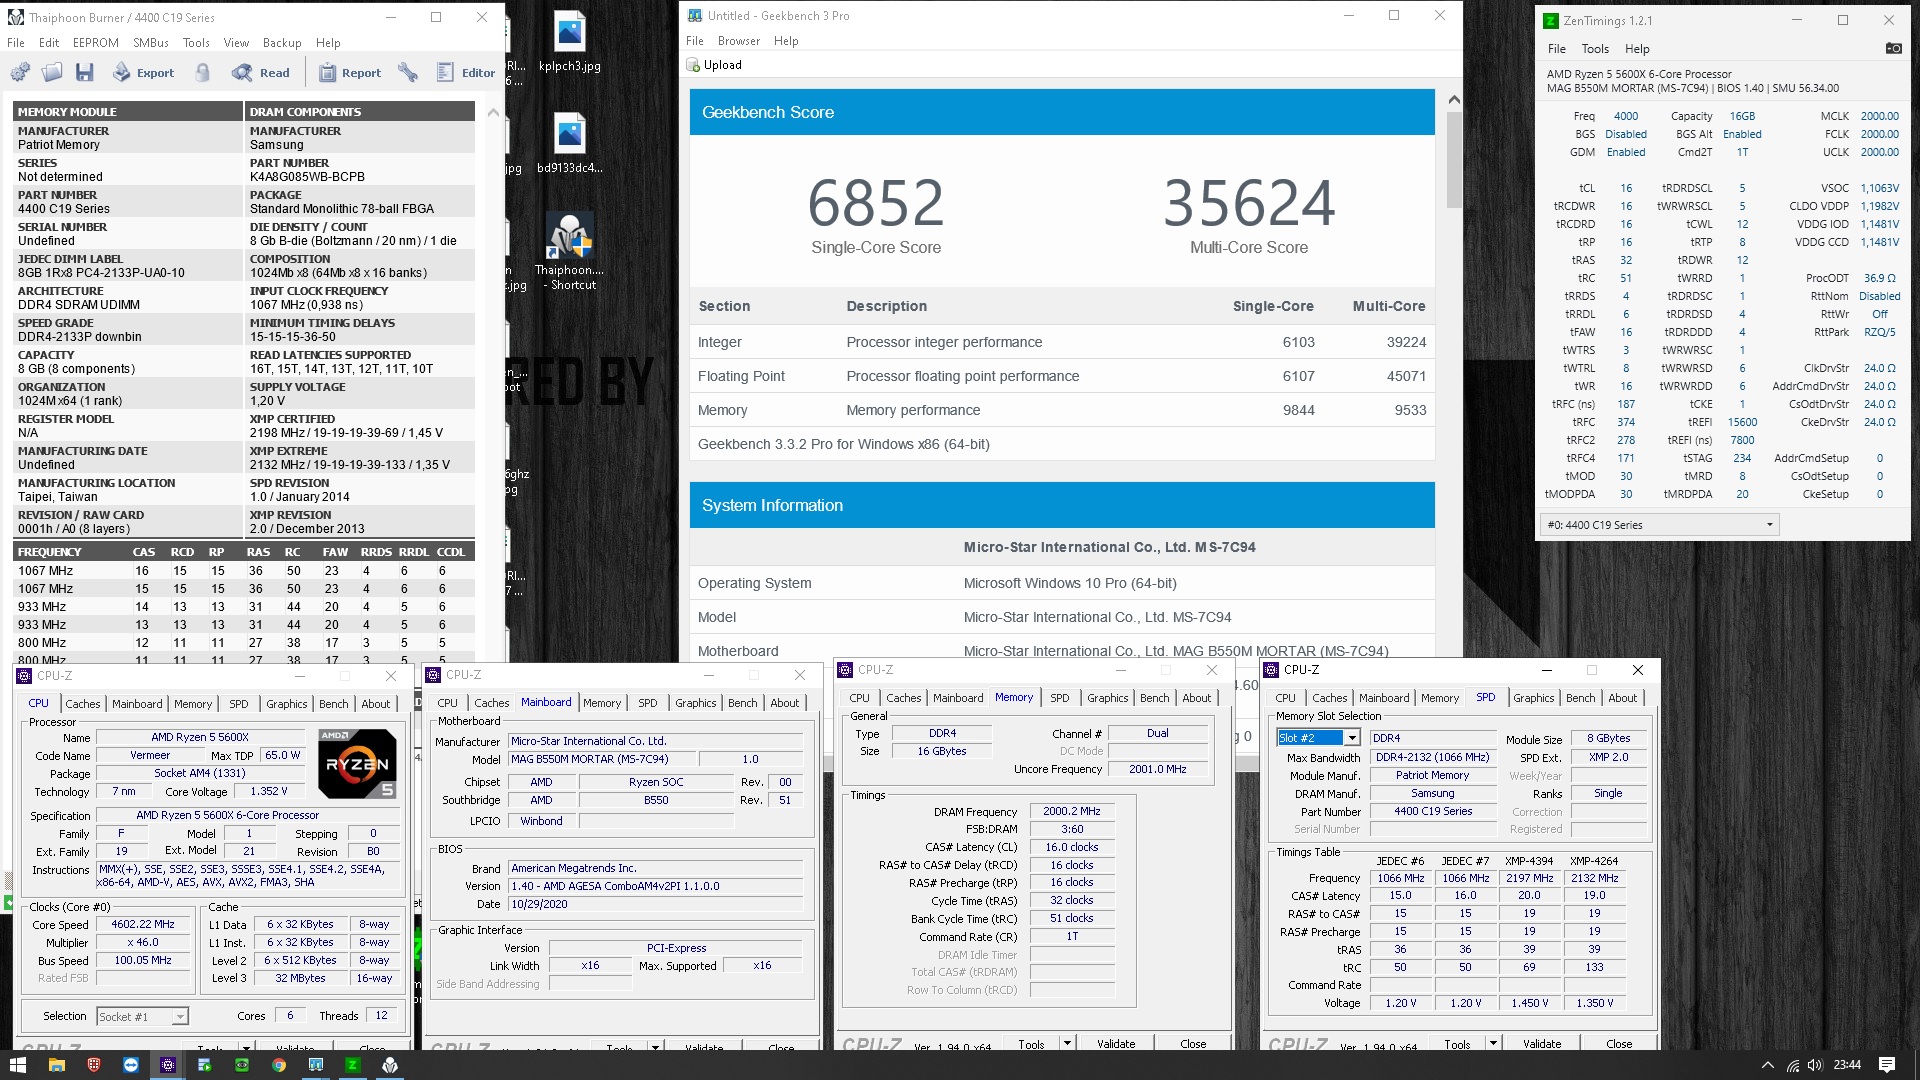1920x1080 pixels.
Task: Open kplpch3.jpg desktop file
Action: (x=570, y=42)
